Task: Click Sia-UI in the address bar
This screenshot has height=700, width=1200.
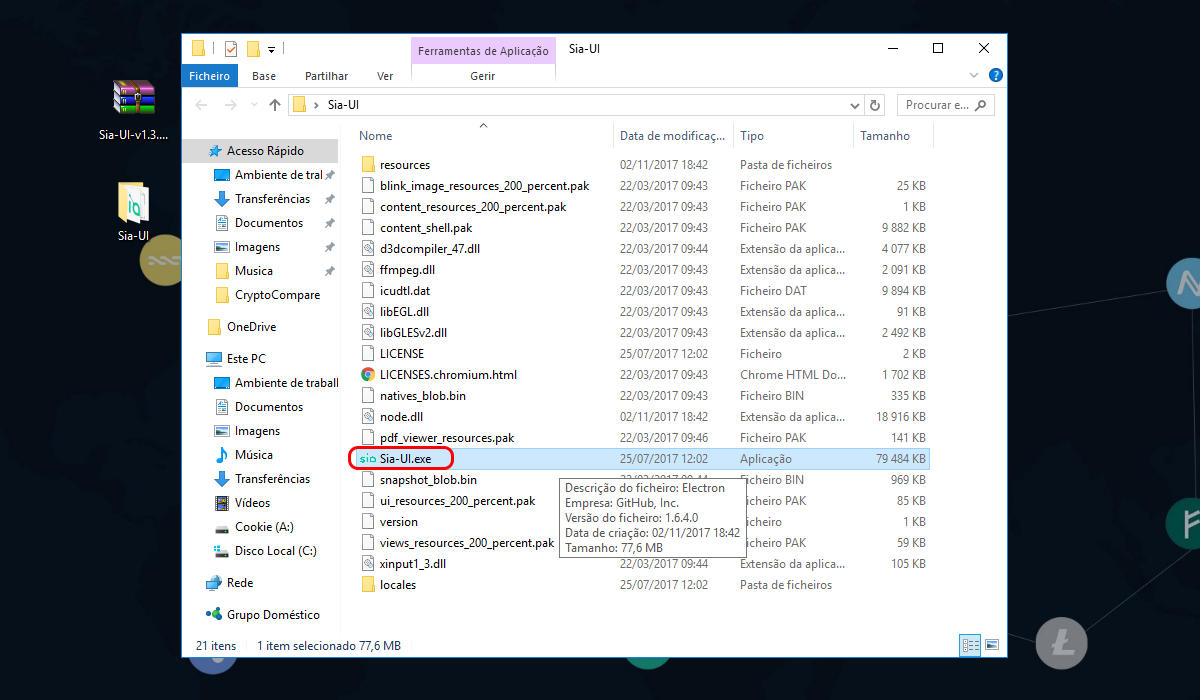Action: [343, 105]
